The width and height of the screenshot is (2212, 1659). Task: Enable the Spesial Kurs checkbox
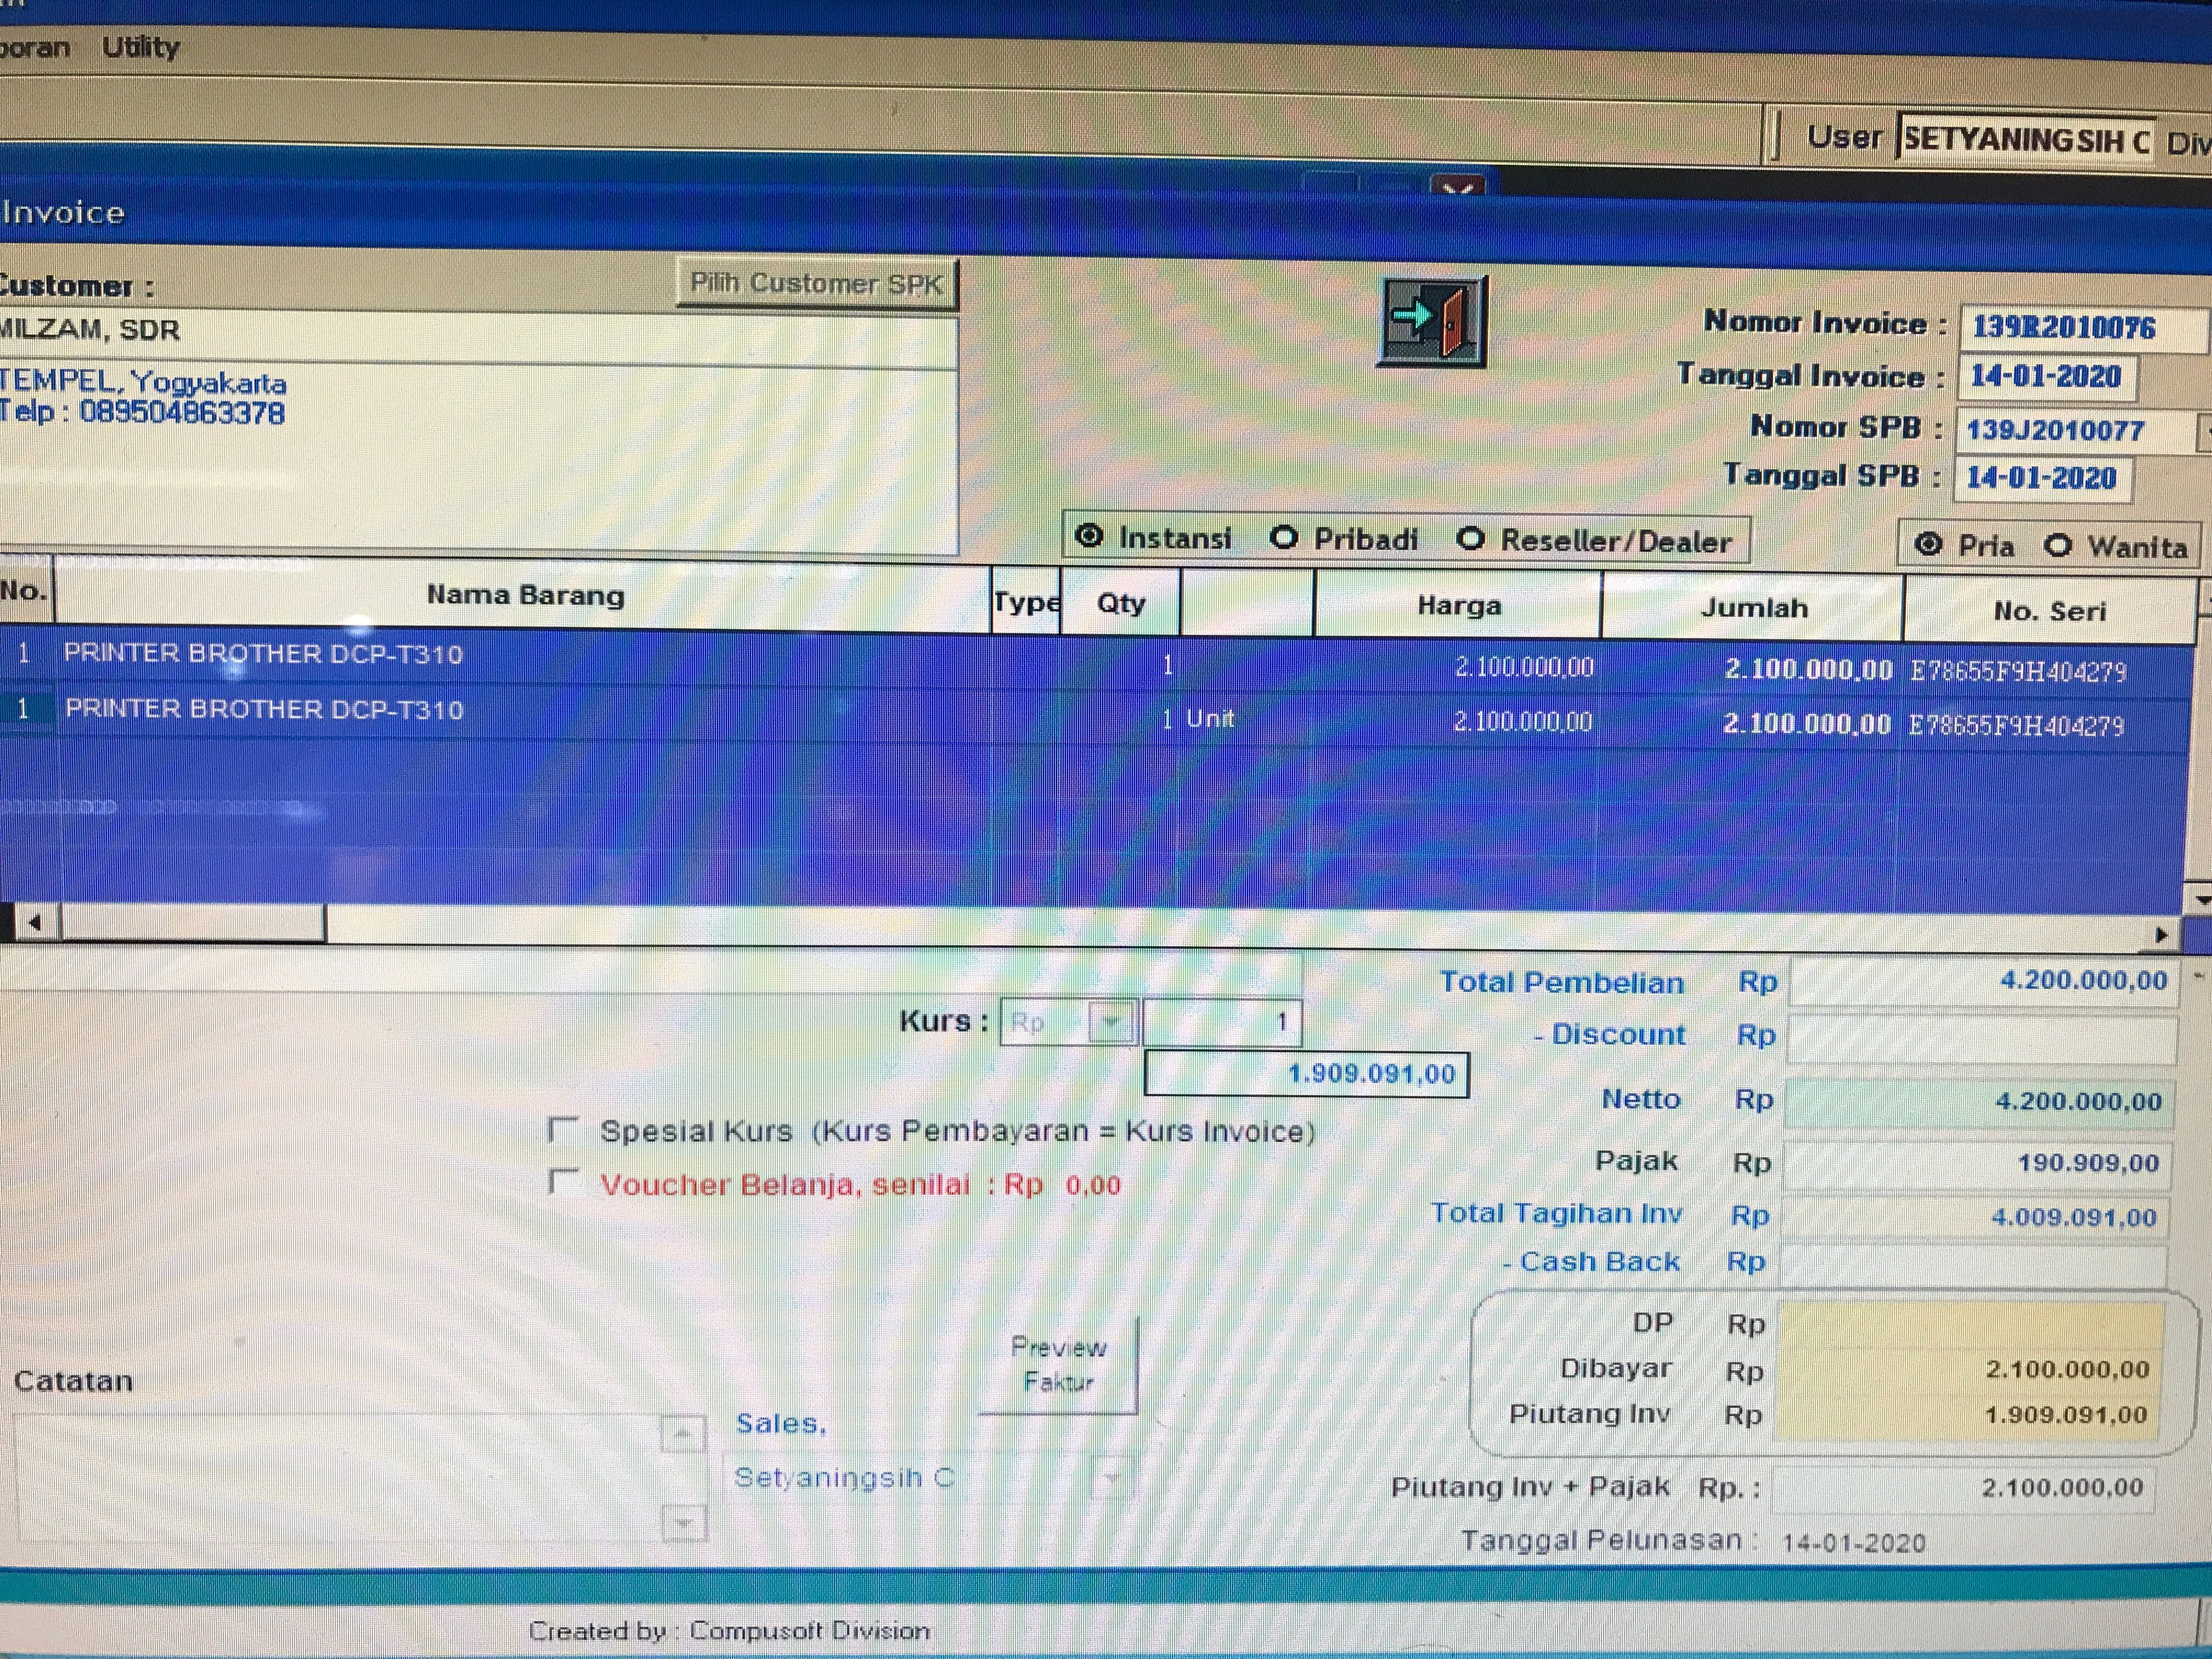click(x=564, y=1130)
